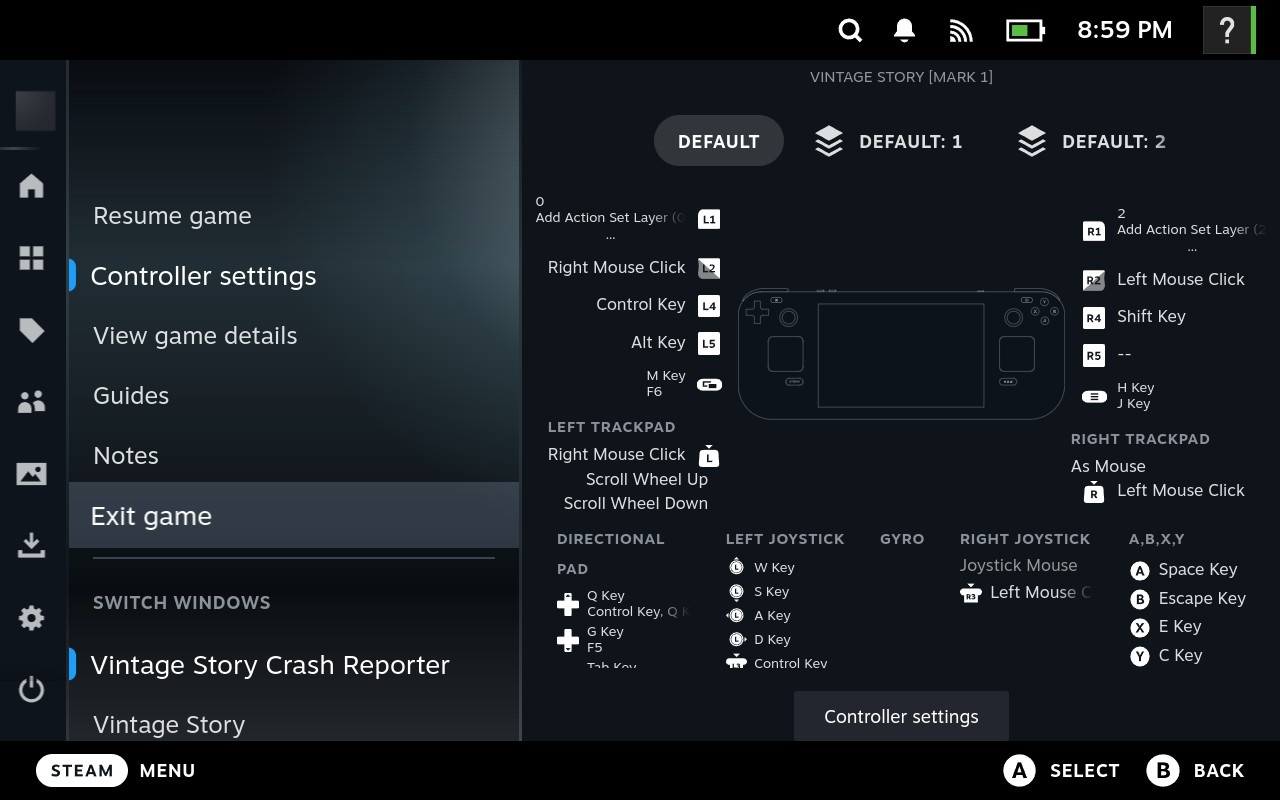Open the Power icon in sidebar

(32, 690)
